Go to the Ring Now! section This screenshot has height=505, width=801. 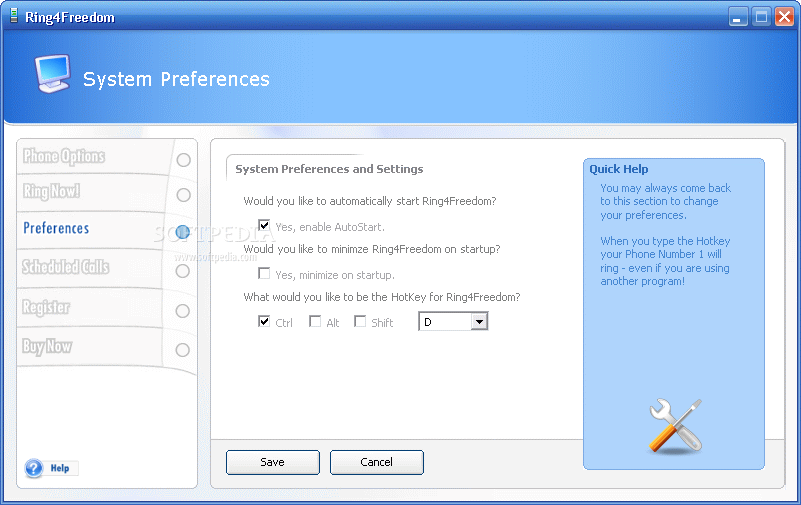coord(51,191)
